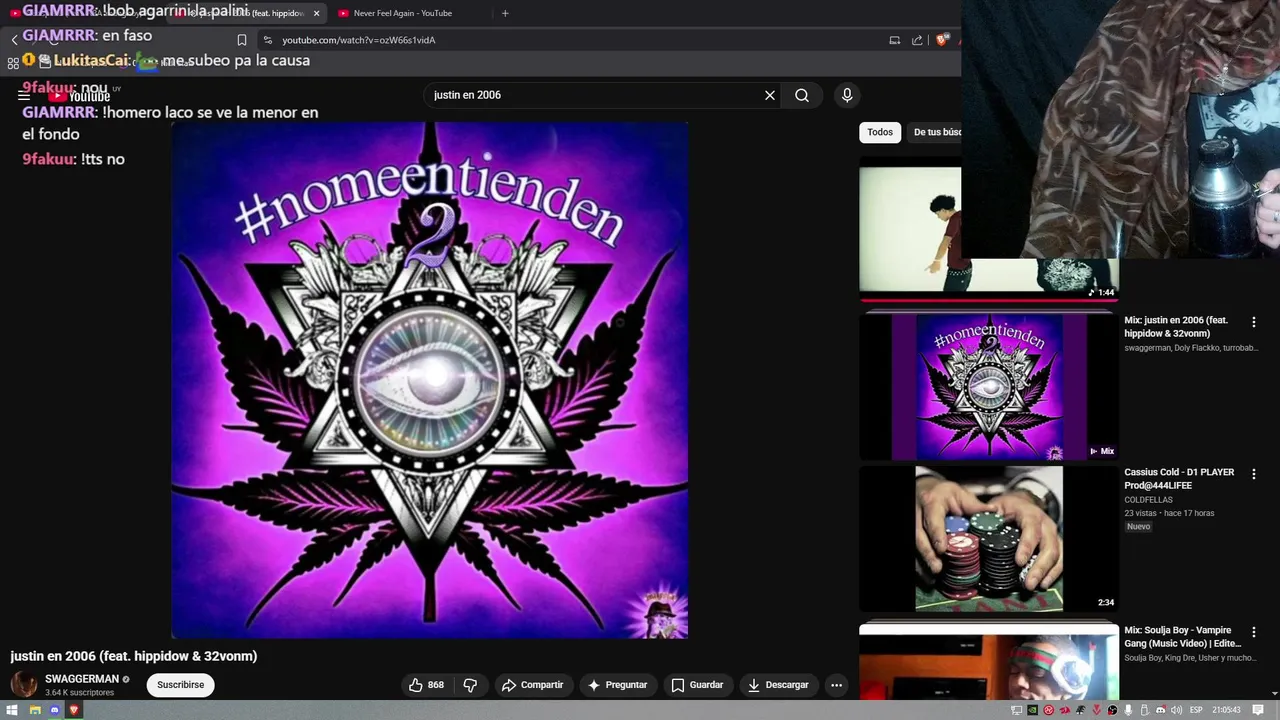Image resolution: width=1280 pixels, height=720 pixels.
Task: Focus the YouTube search field
Action: 590,95
